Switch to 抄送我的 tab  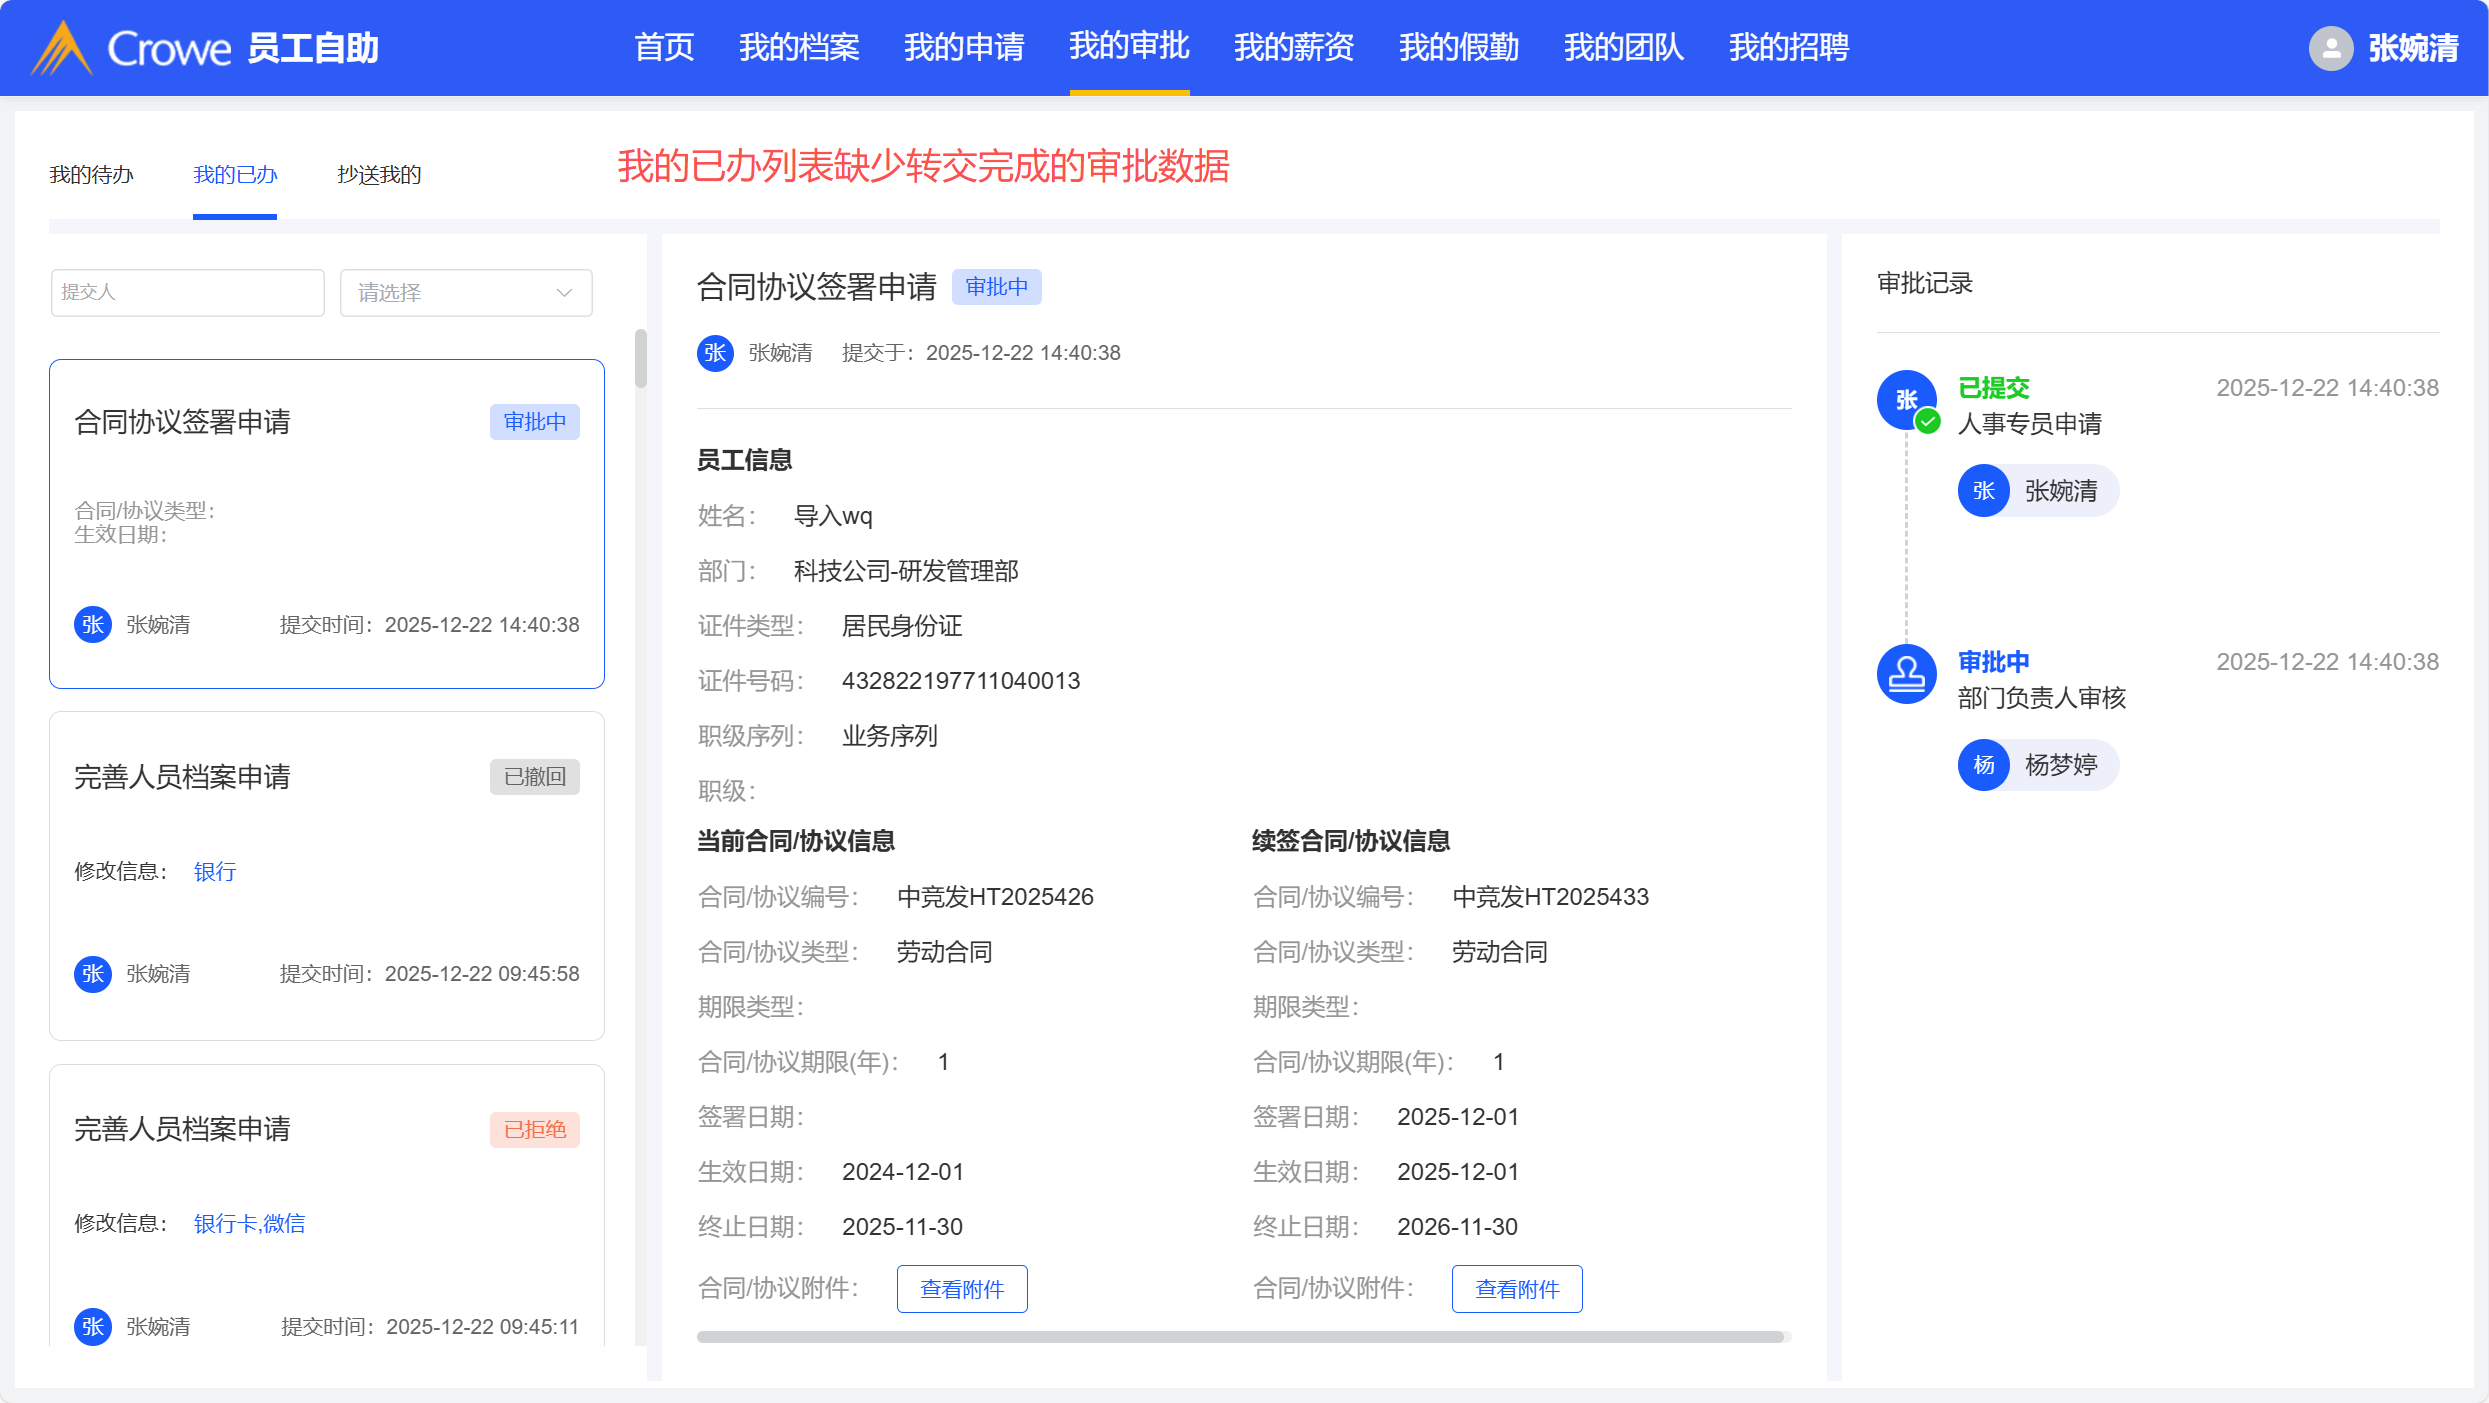coord(379,175)
